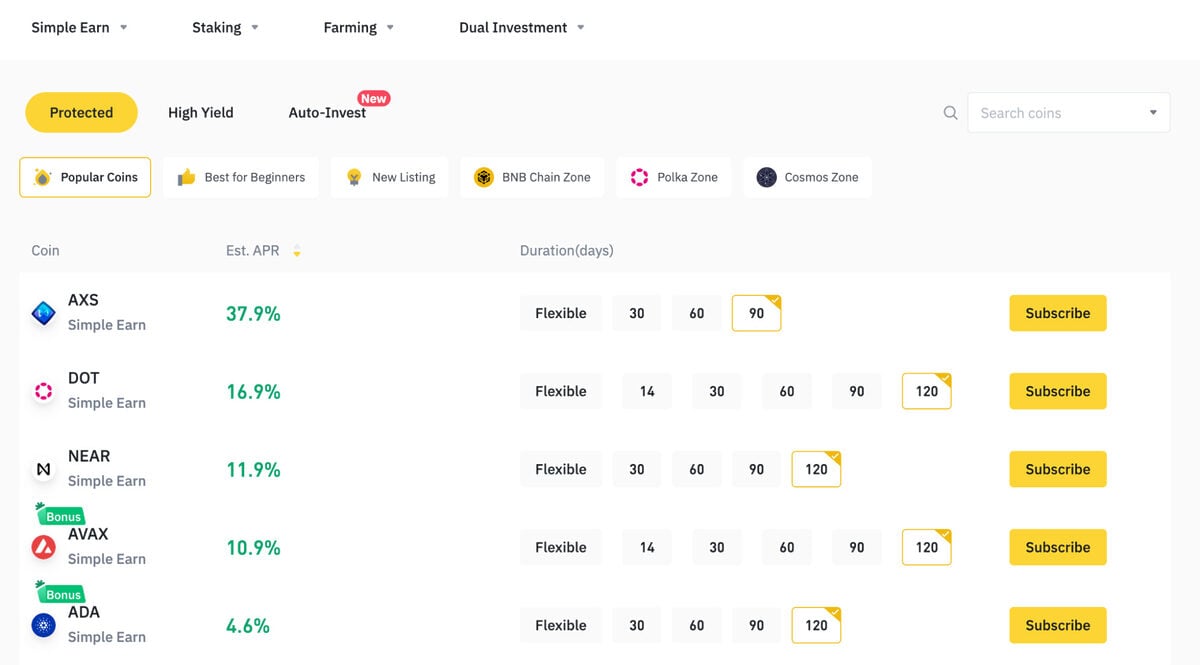The height and width of the screenshot is (665, 1200).
Task: Select 60-day duration for AXS
Action: click(697, 313)
